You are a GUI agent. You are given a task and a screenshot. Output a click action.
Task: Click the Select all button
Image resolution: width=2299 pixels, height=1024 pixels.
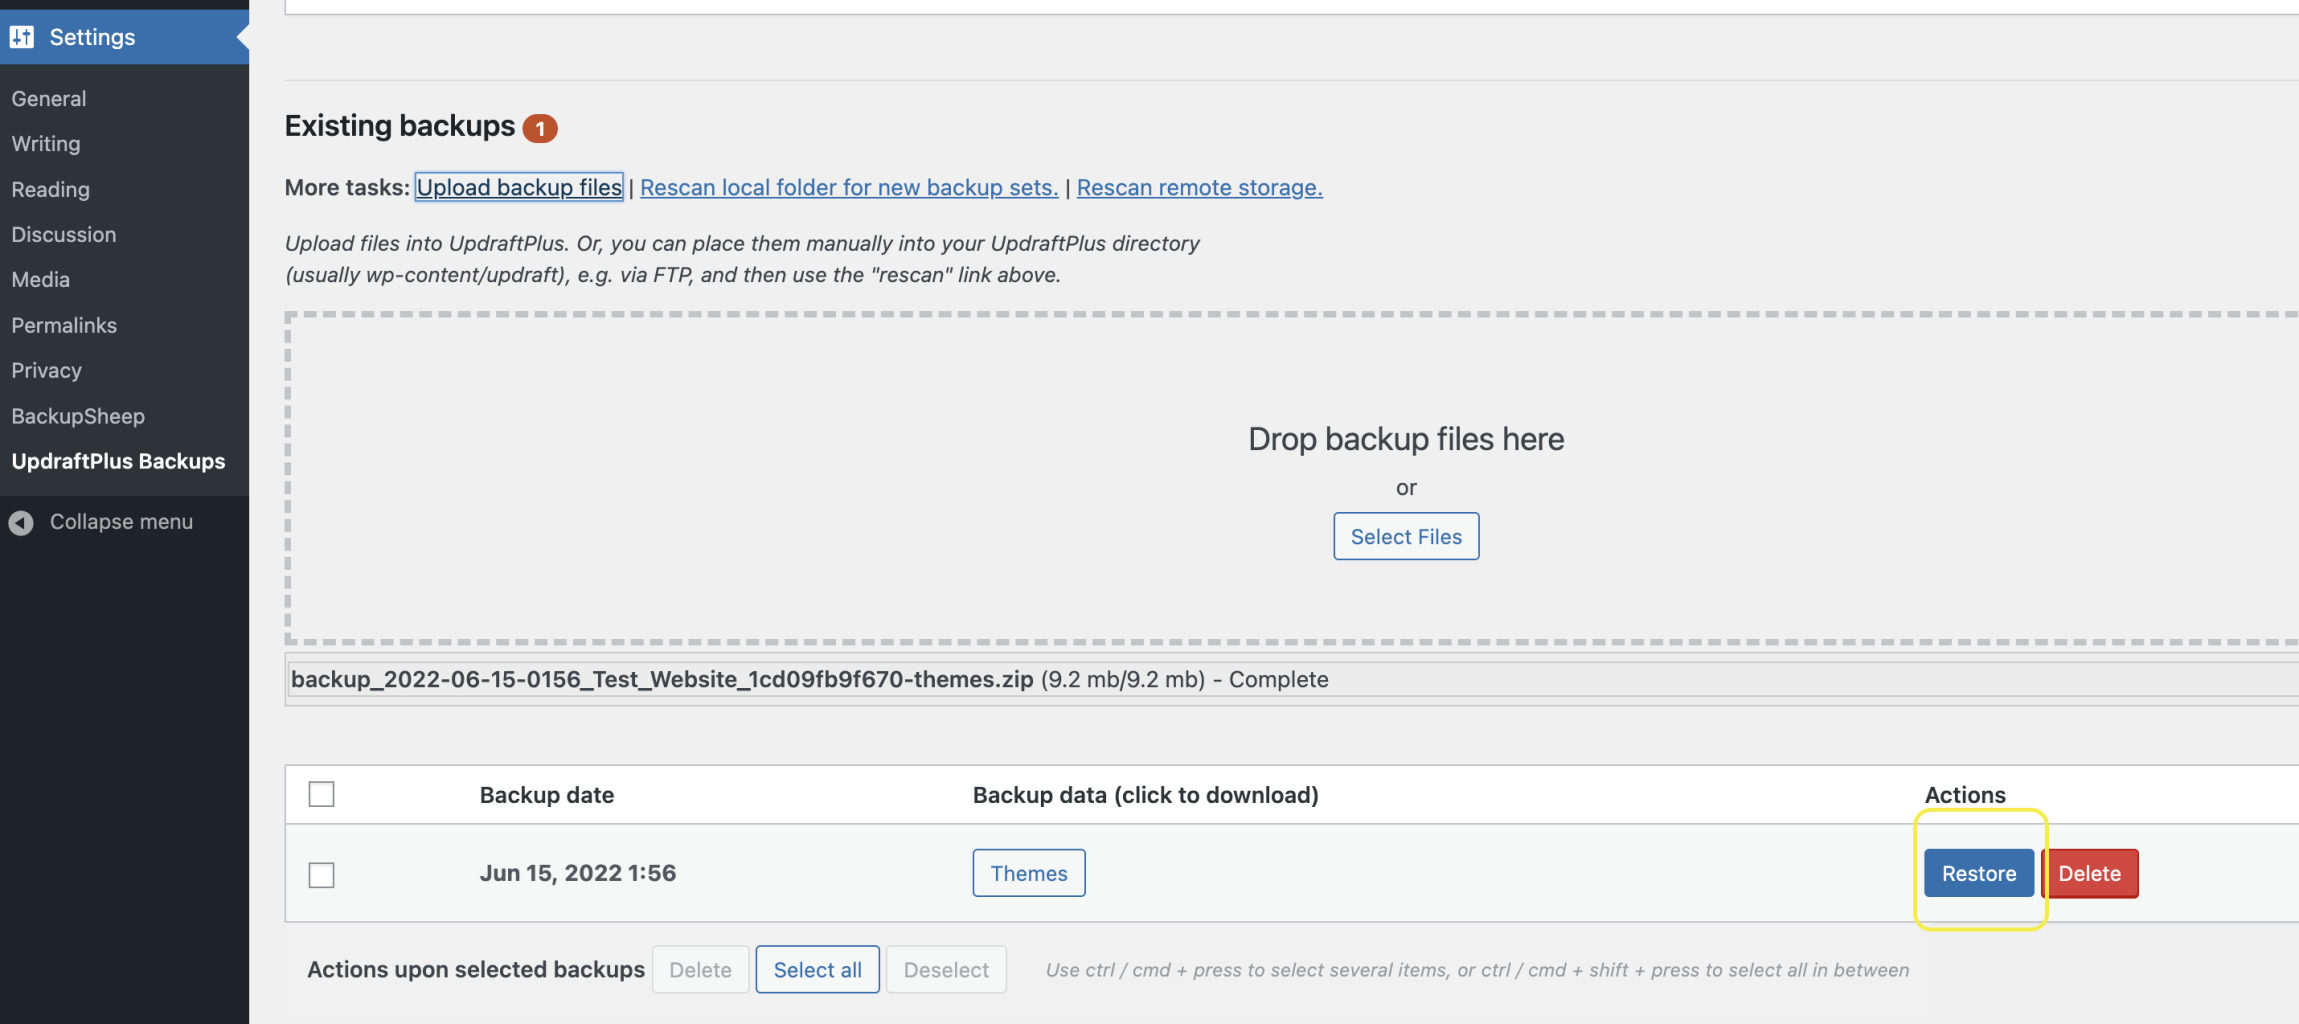(817, 969)
